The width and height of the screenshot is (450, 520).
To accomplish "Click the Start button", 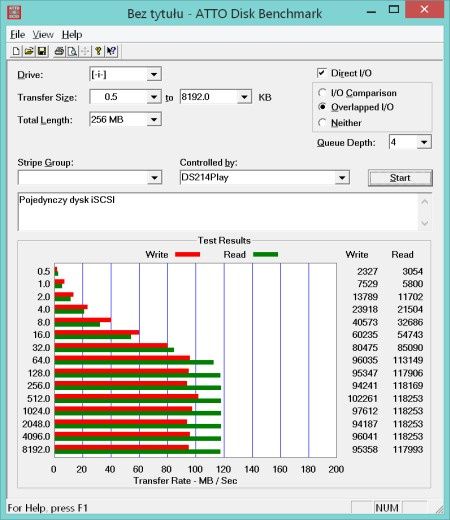I will [x=400, y=178].
